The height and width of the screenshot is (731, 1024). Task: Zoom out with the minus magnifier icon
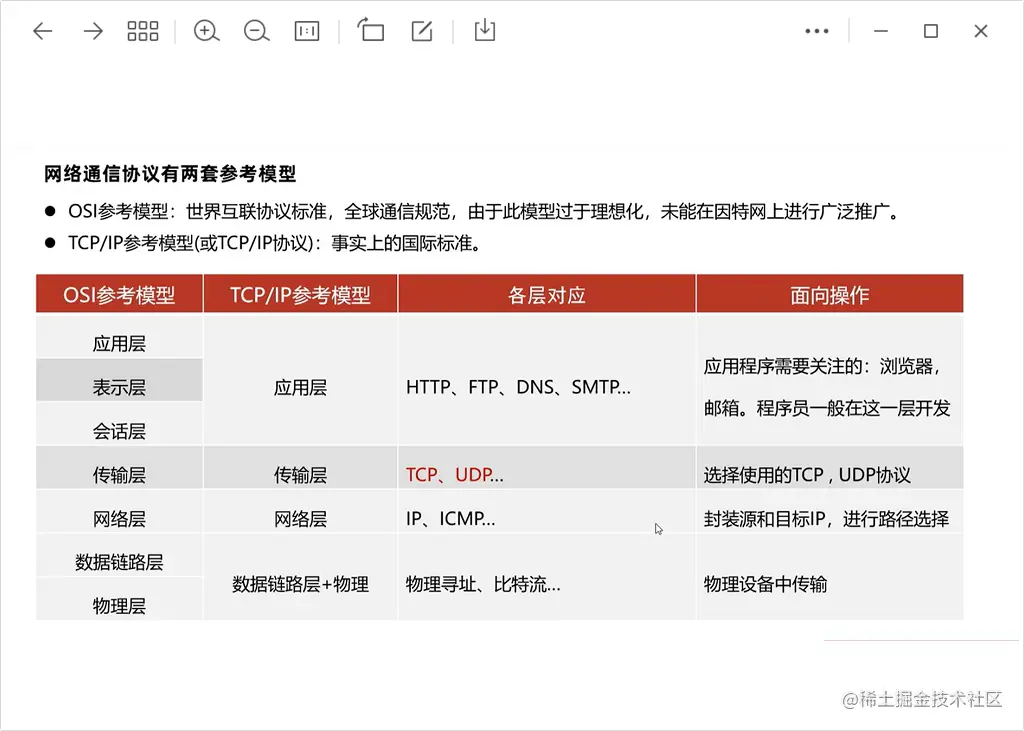(x=256, y=31)
